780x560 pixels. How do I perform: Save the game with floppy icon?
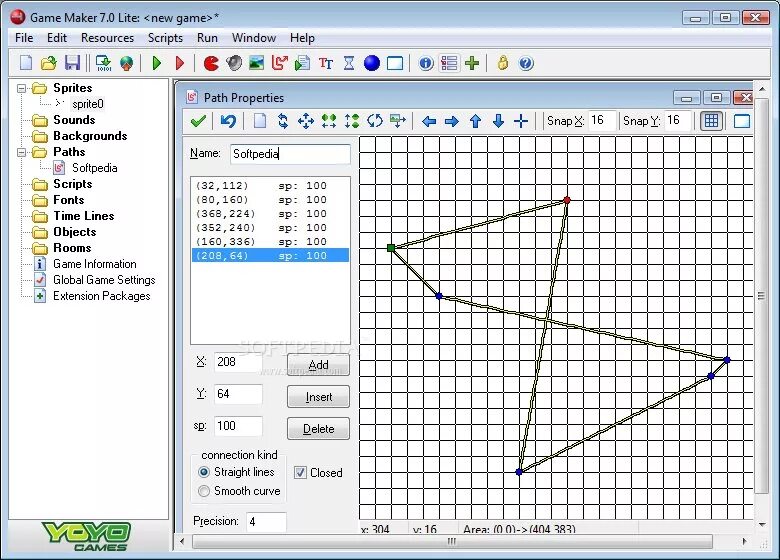[x=73, y=63]
